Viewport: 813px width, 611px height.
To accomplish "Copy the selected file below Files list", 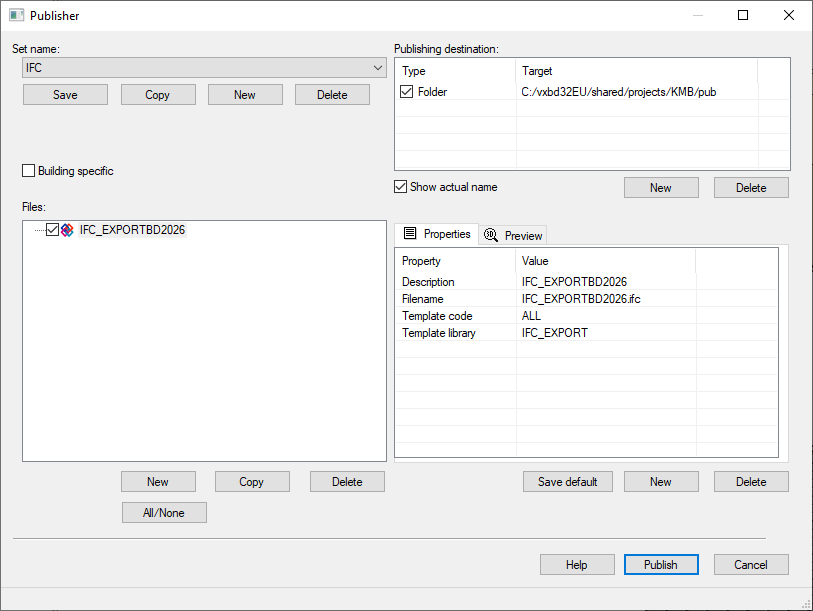I will pyautogui.click(x=252, y=482).
